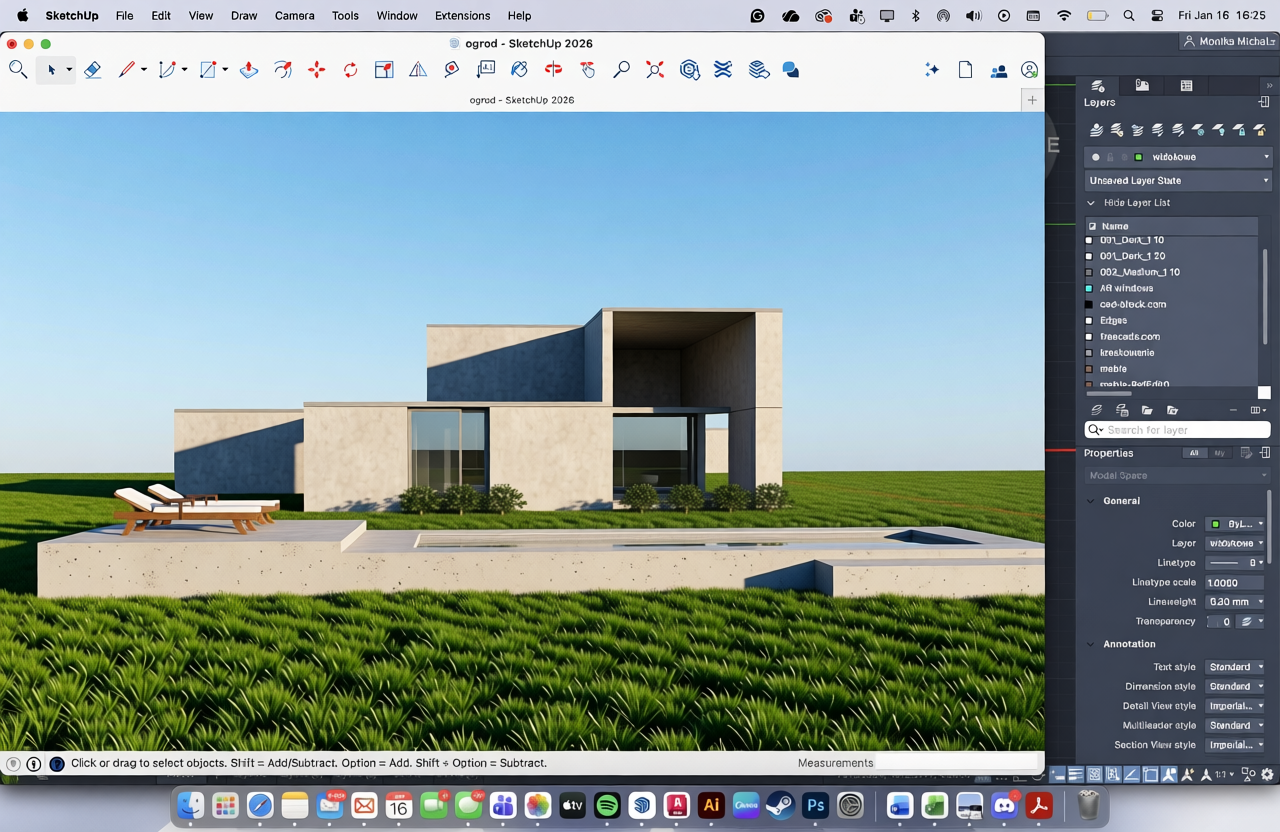The image size is (1280, 832).
Task: Collapse the Hide Layer List section
Action: pyautogui.click(x=1091, y=203)
